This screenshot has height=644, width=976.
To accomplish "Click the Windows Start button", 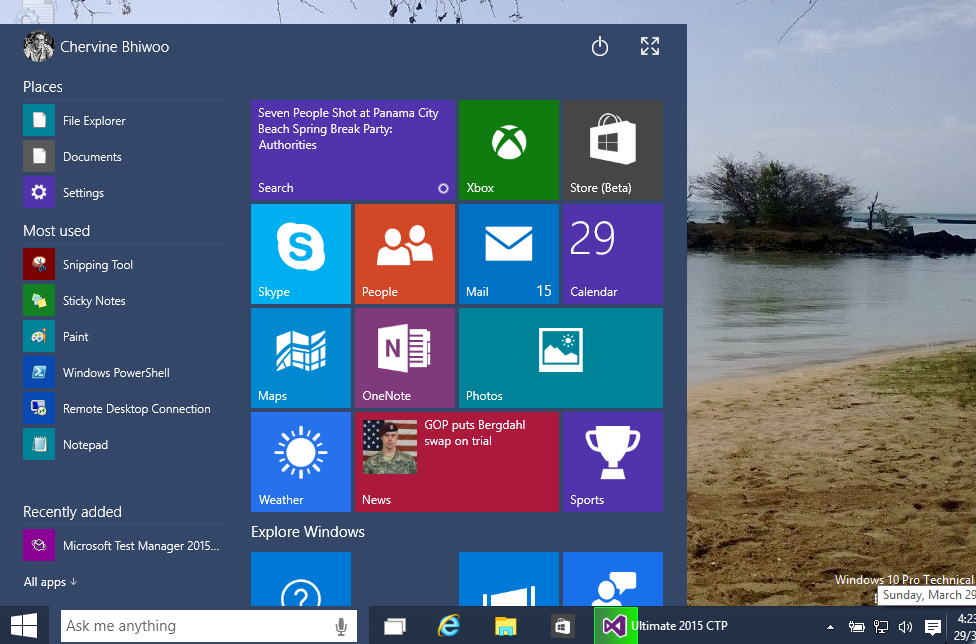I will [24, 625].
